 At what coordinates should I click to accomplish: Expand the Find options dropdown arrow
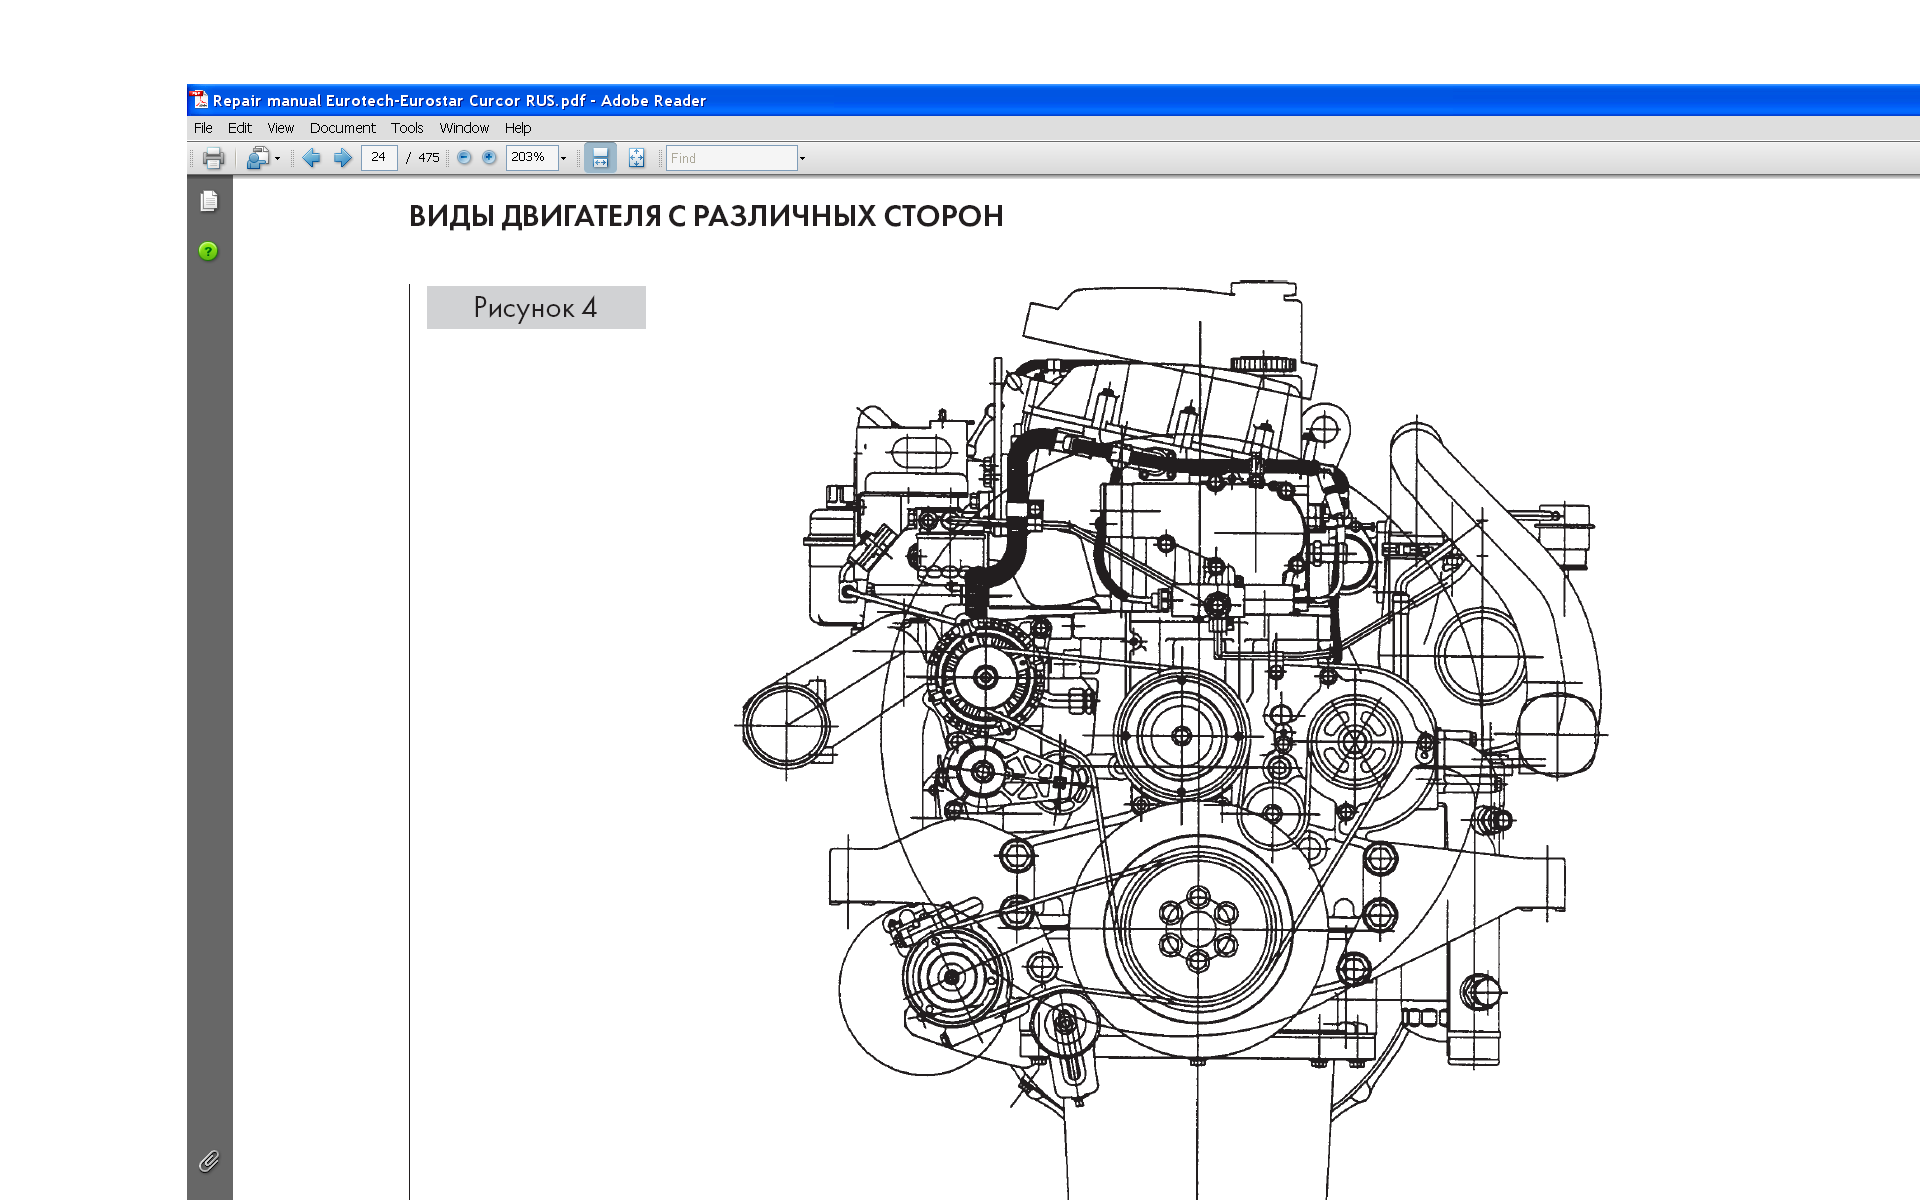802,158
